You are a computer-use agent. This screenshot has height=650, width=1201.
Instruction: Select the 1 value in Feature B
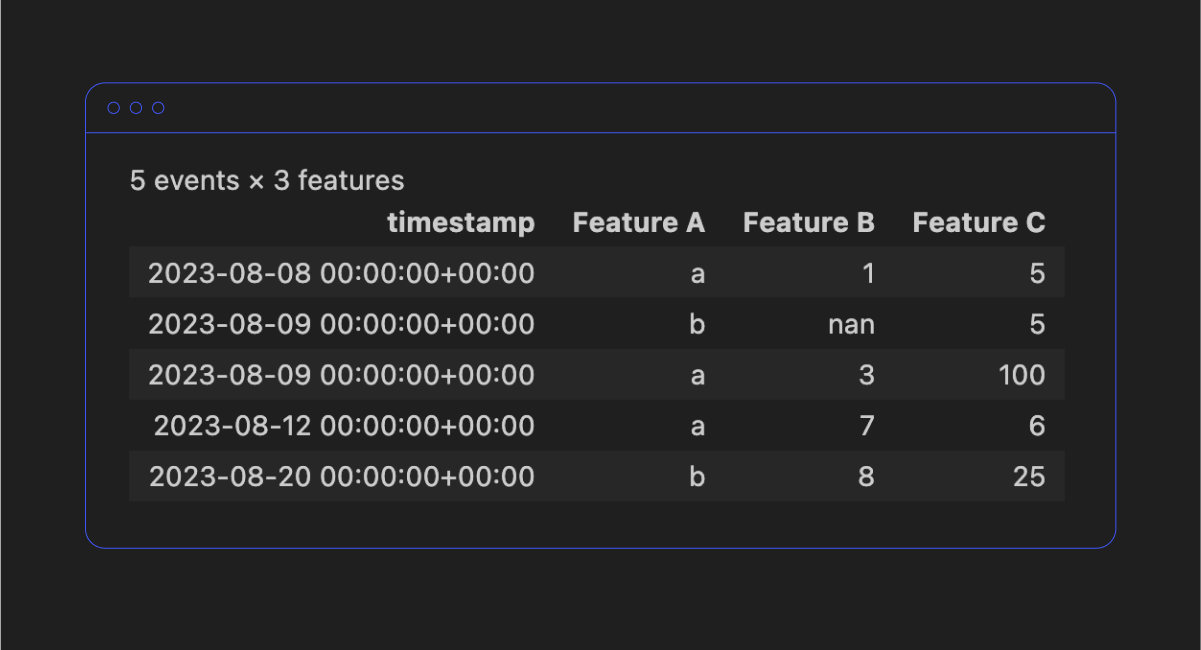(867, 273)
